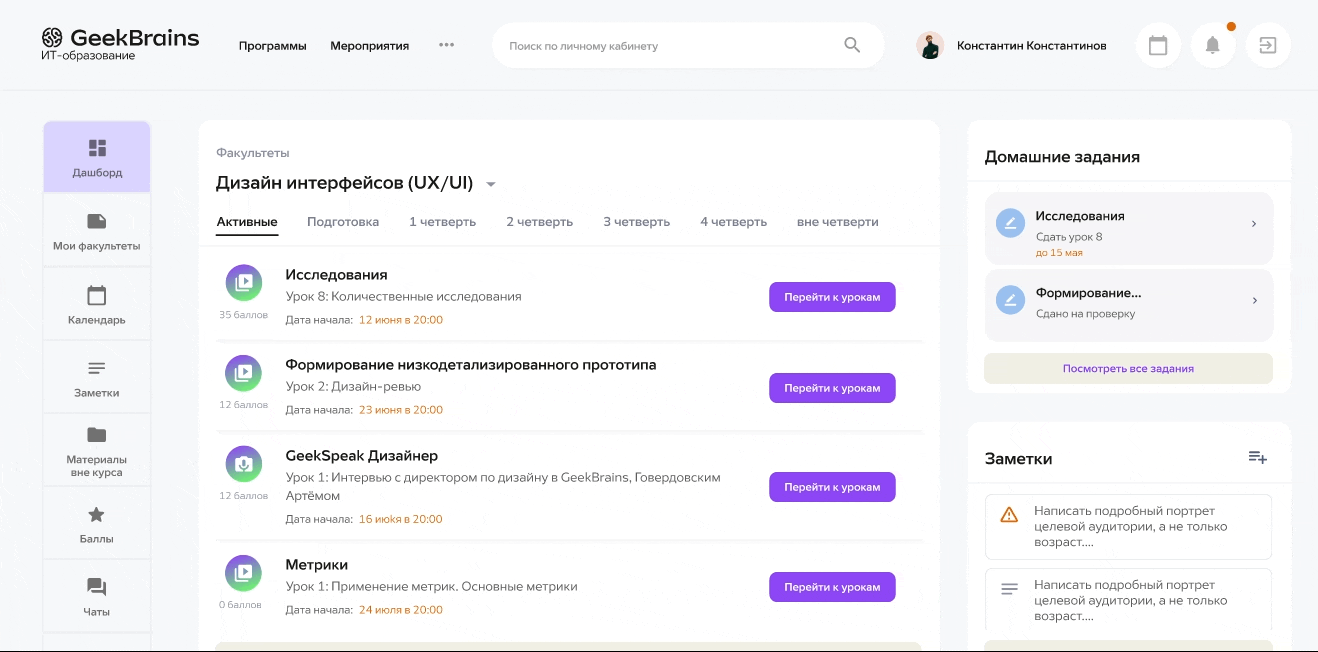Open the calendar icon in the top bar

1157,44
